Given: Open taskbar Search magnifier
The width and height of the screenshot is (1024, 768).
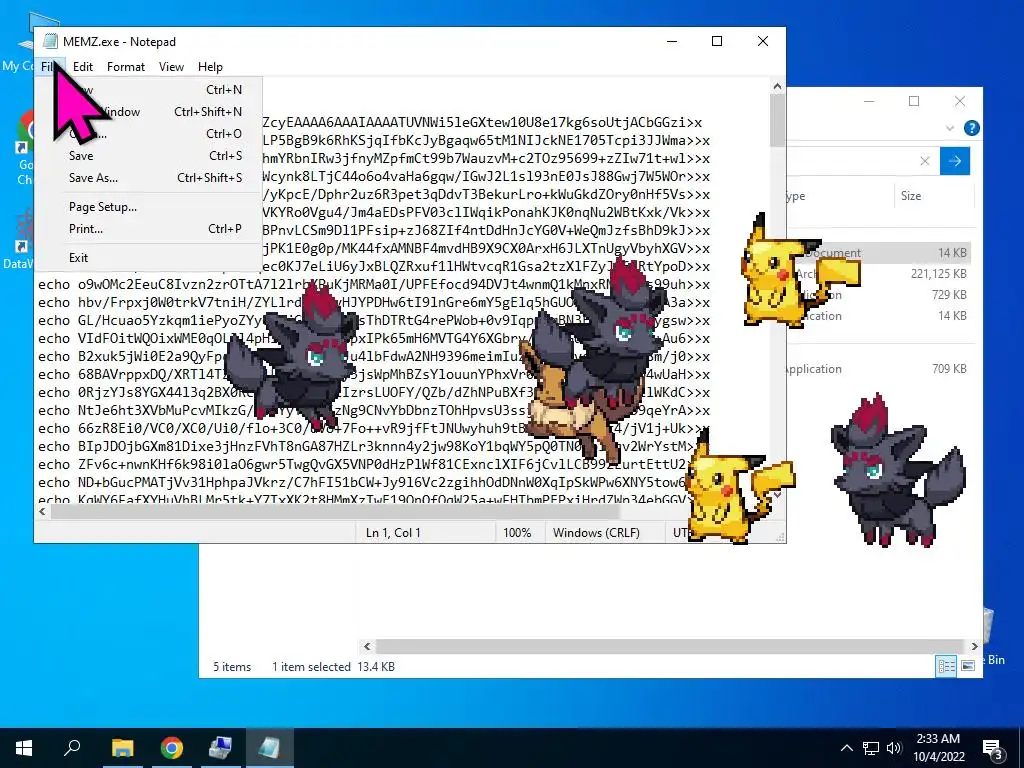Looking at the screenshot, I should tap(72, 748).
